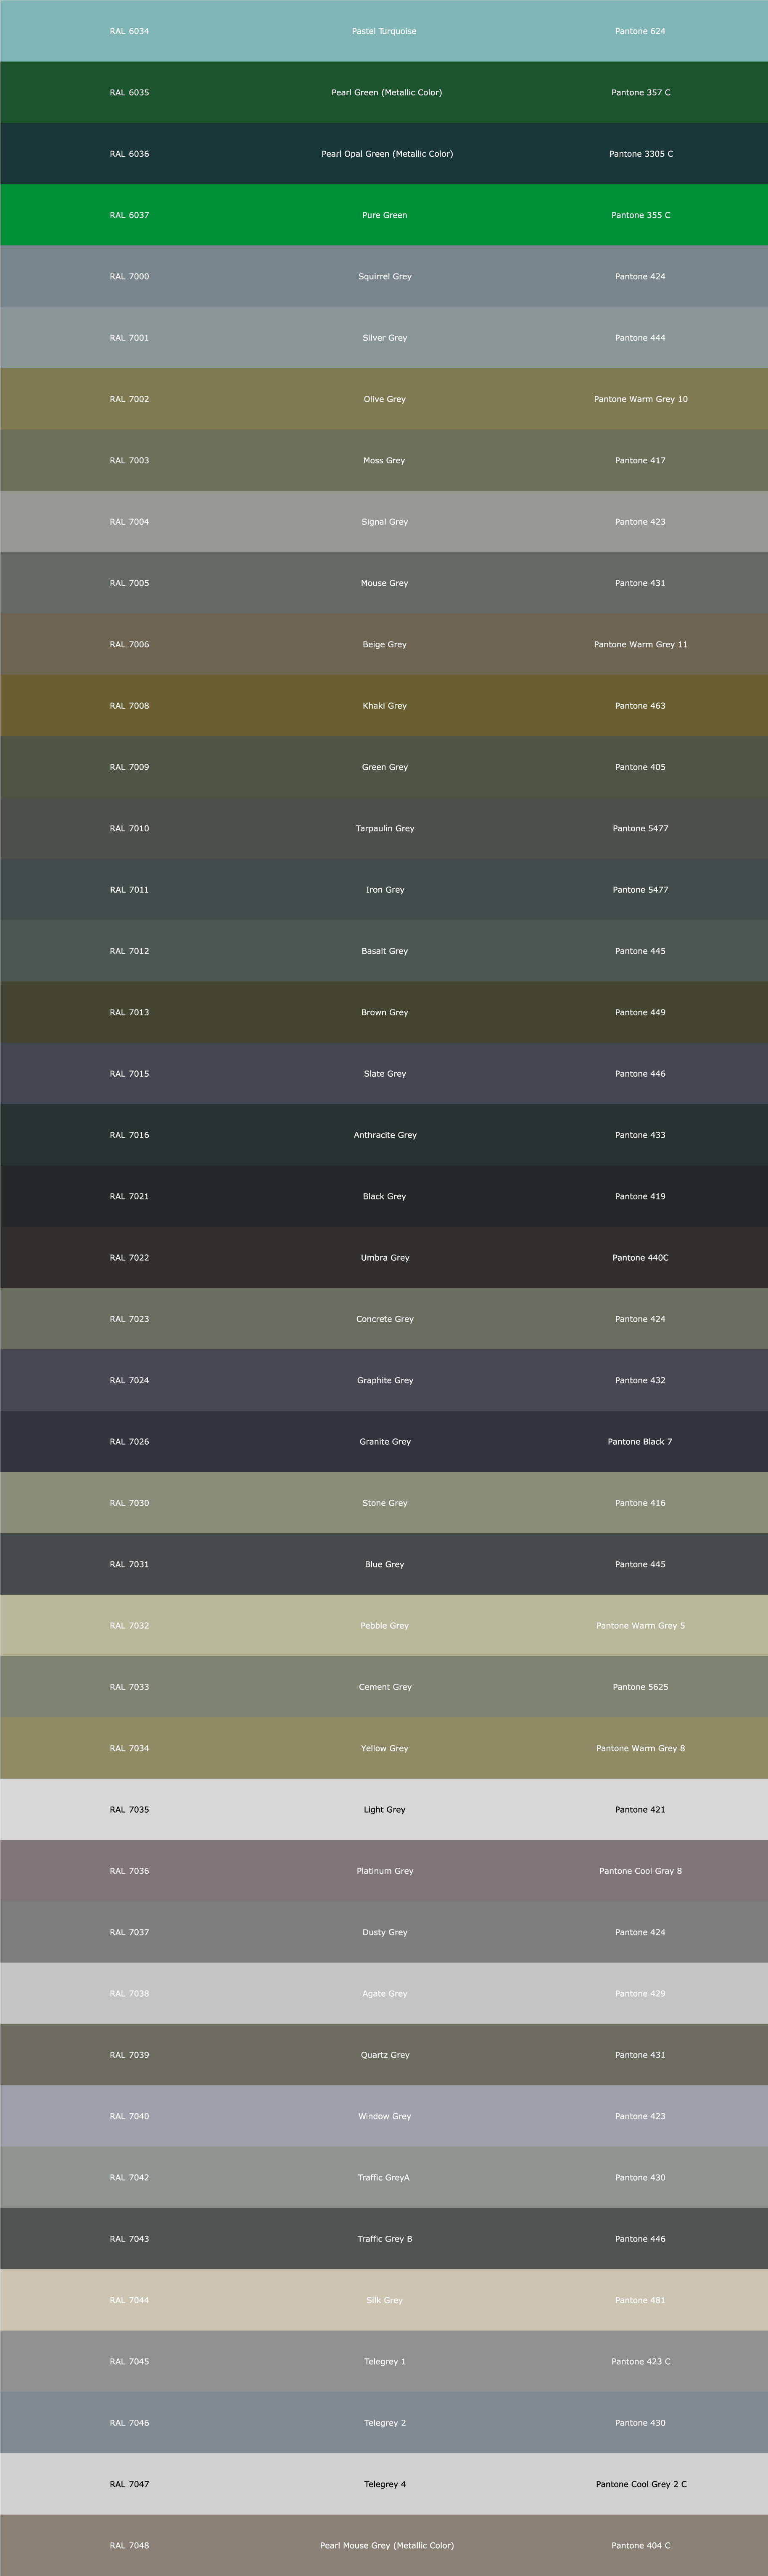
Task: Click the Basalt Grey name
Action: (385, 951)
